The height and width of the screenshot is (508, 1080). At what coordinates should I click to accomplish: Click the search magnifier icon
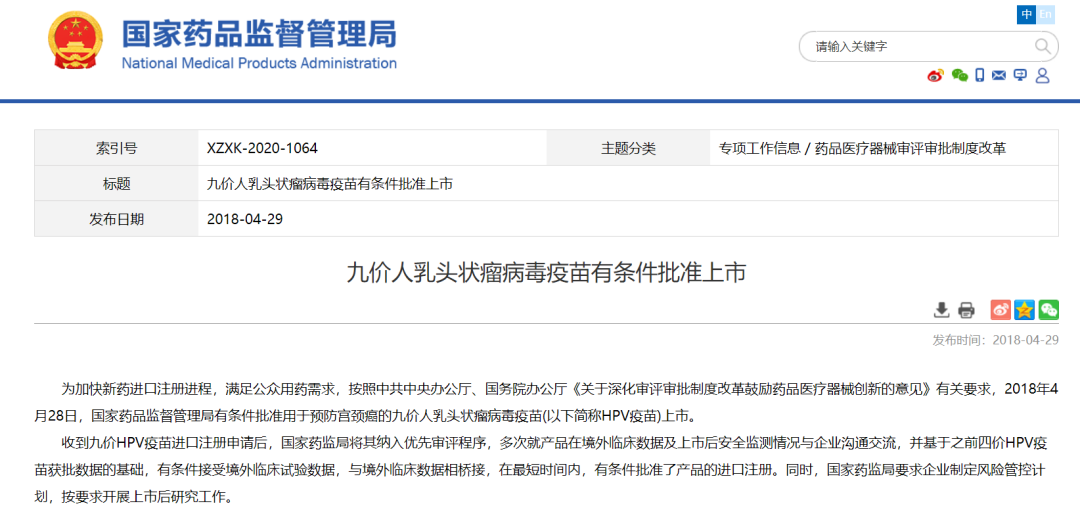pyautogui.click(x=1042, y=47)
